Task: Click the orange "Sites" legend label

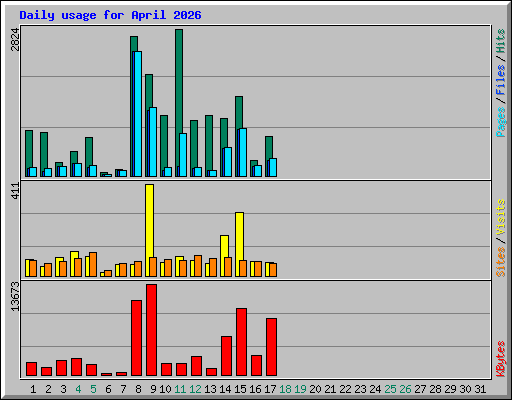Action: coord(501,262)
